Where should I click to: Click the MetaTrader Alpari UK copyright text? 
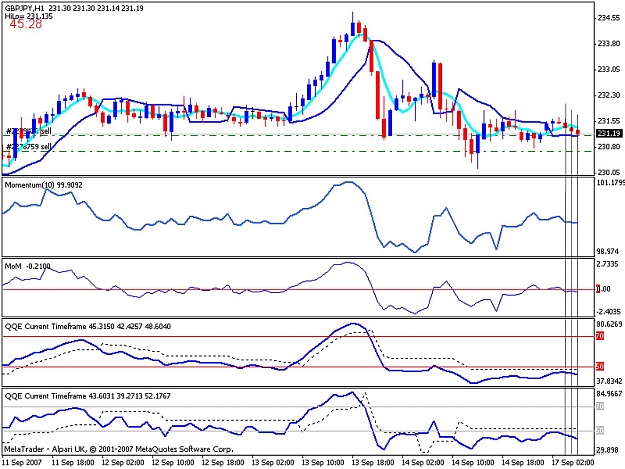point(118,449)
